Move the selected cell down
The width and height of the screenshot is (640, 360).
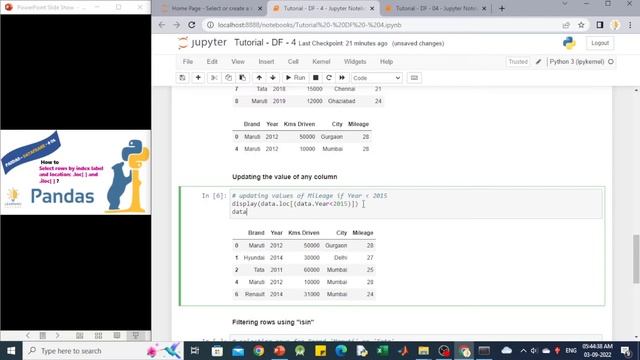273,78
